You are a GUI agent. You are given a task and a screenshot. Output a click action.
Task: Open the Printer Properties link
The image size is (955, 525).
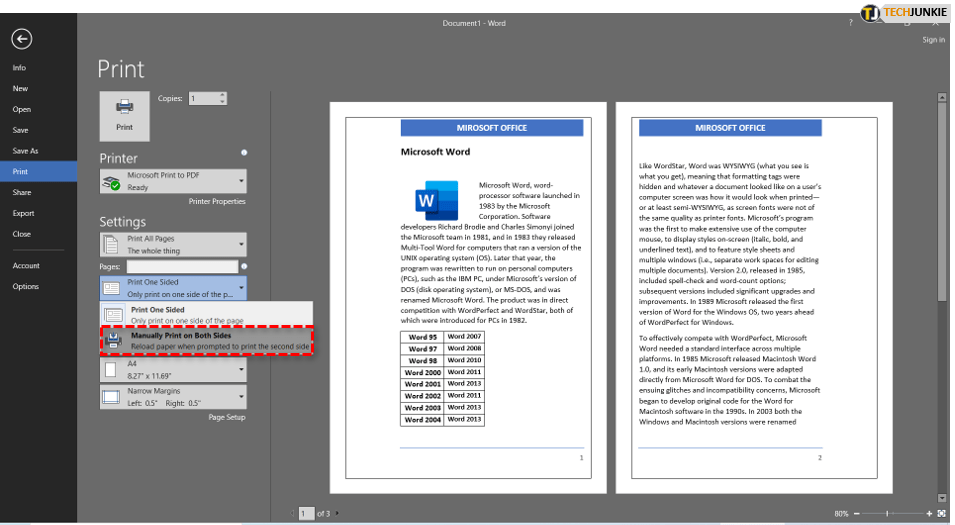coord(216,202)
